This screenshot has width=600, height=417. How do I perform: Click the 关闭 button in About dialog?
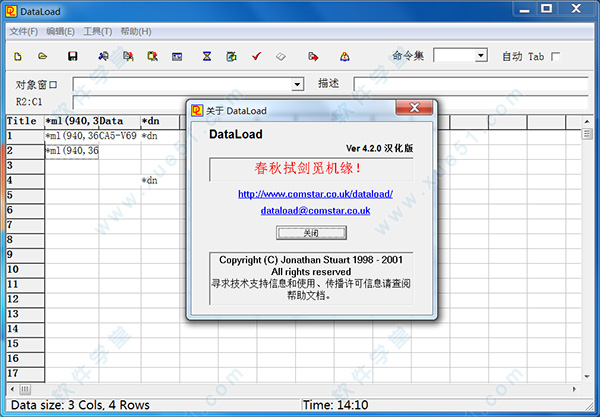(x=311, y=233)
